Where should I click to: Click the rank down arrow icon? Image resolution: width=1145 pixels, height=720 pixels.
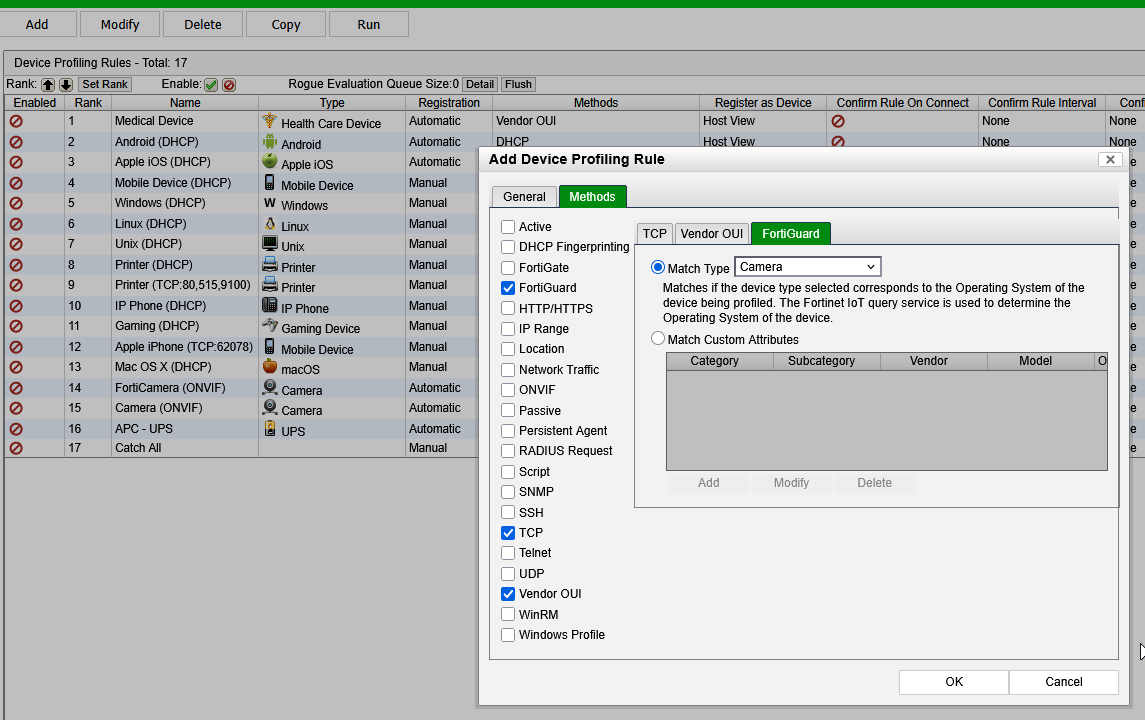66,85
